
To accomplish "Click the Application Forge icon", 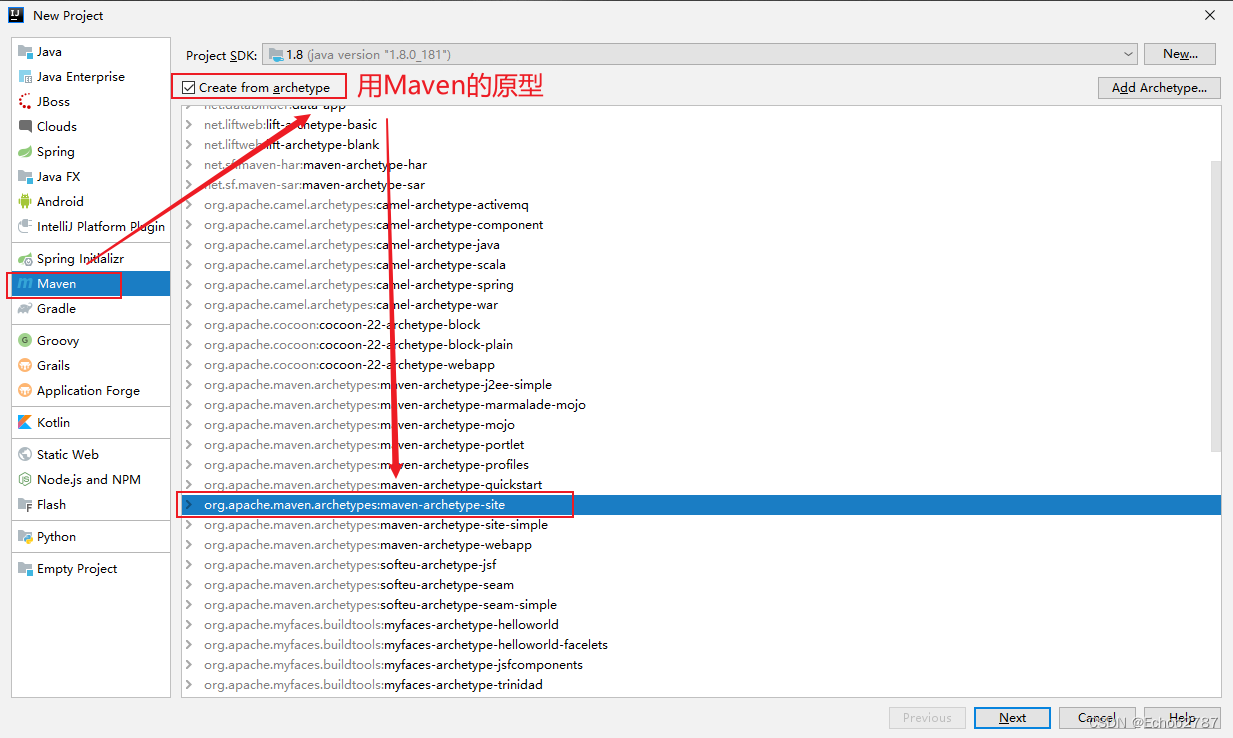I will [25, 391].
